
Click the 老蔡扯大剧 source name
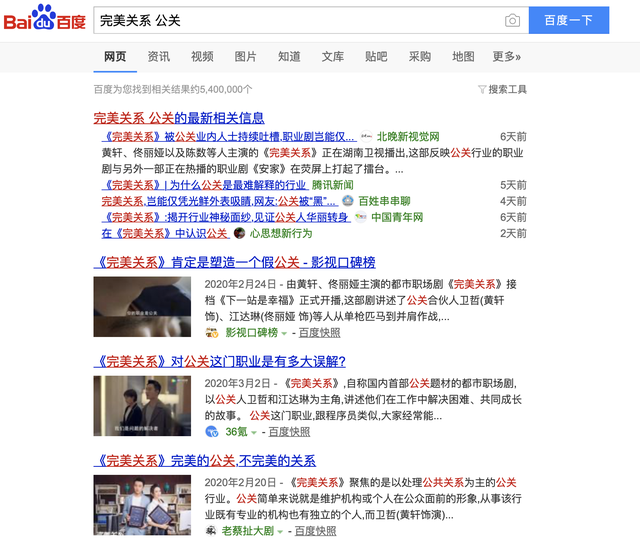(x=248, y=531)
